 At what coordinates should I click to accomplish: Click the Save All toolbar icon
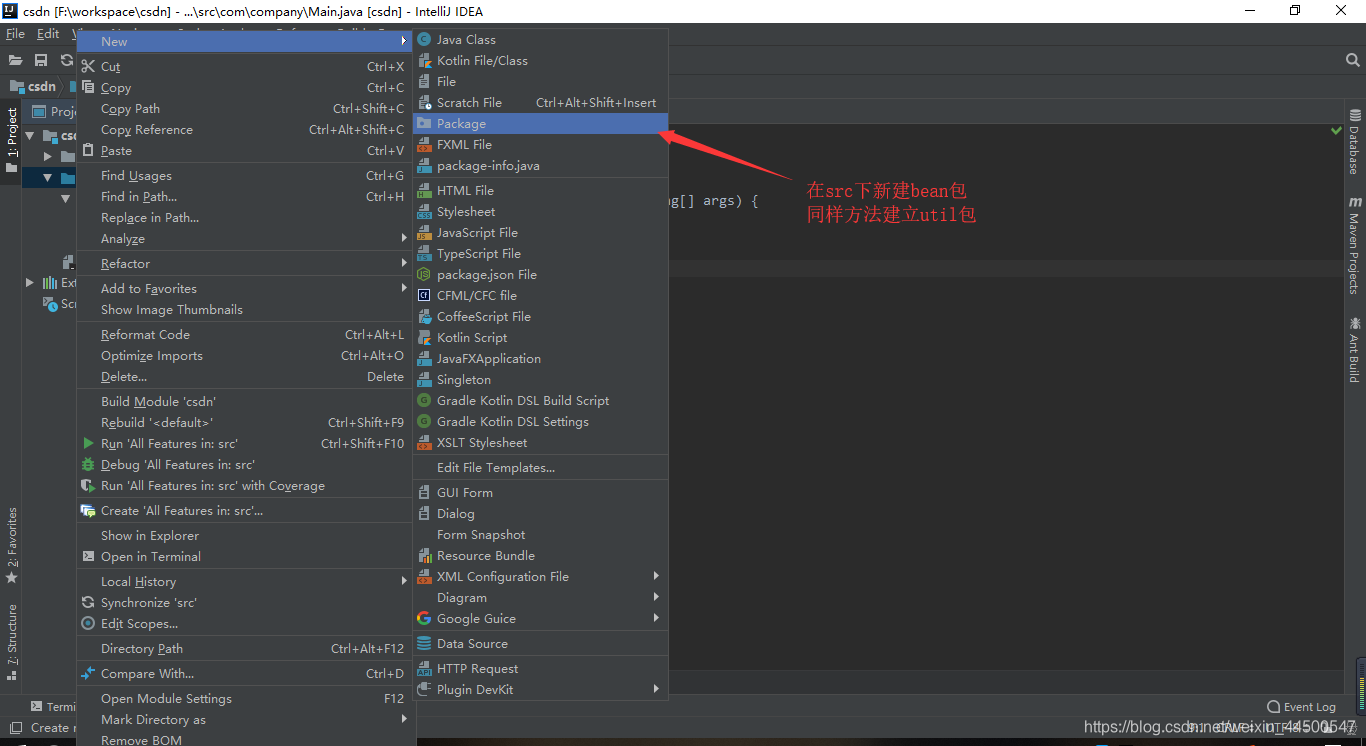tap(41, 60)
